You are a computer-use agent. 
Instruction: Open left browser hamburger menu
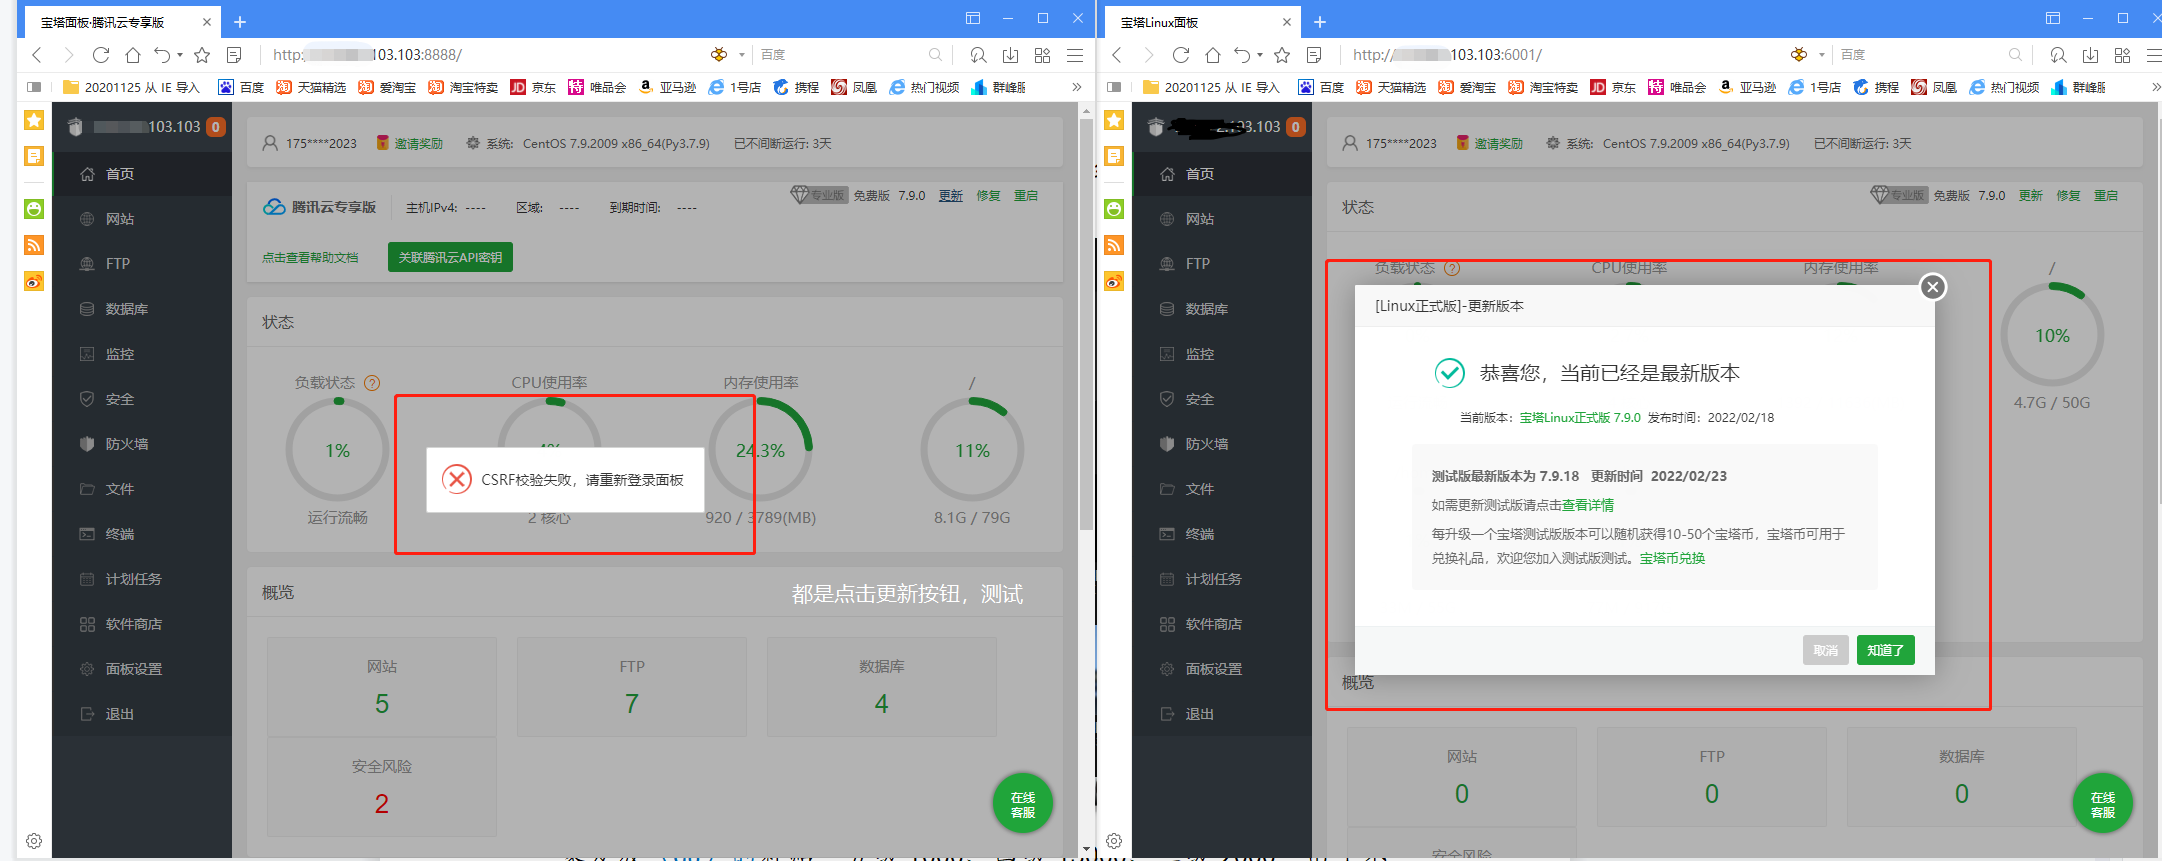(x=1075, y=55)
